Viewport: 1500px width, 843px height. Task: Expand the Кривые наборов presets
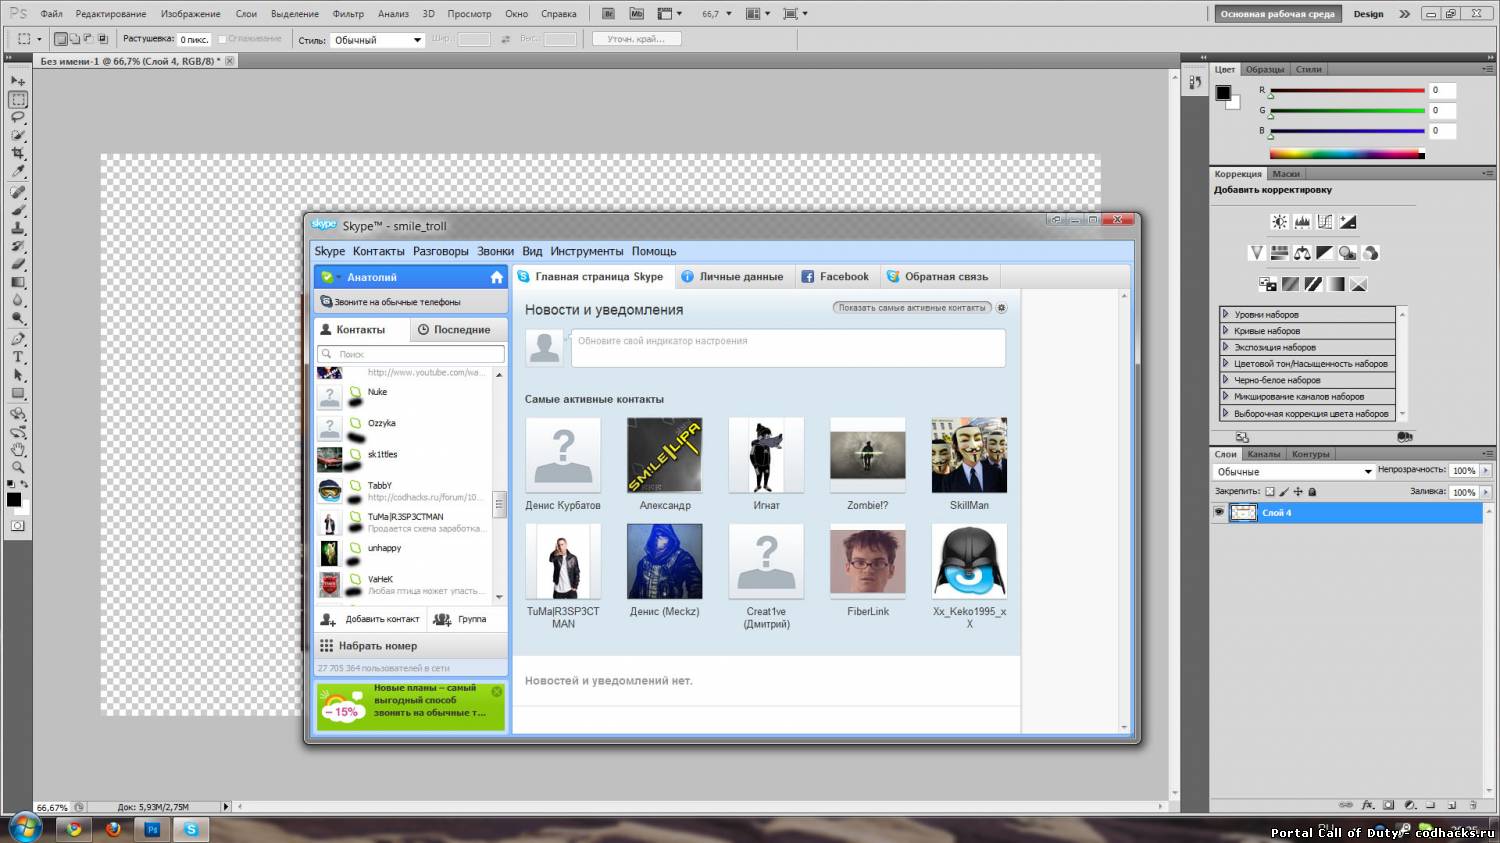1225,331
